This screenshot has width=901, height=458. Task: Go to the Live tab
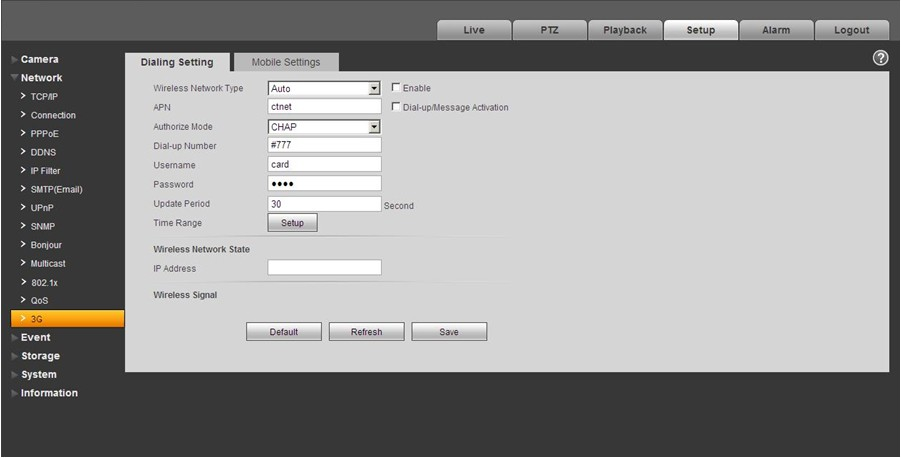[x=473, y=30]
